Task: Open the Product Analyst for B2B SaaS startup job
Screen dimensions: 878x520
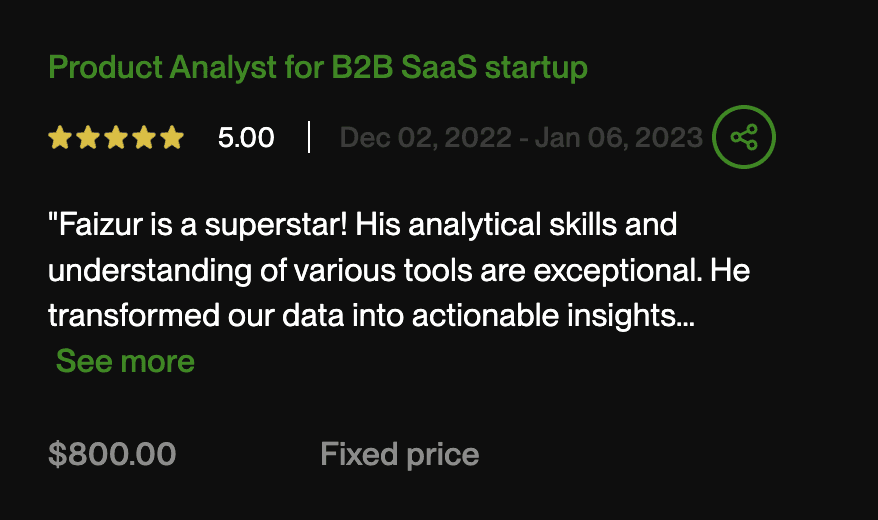Action: (317, 68)
